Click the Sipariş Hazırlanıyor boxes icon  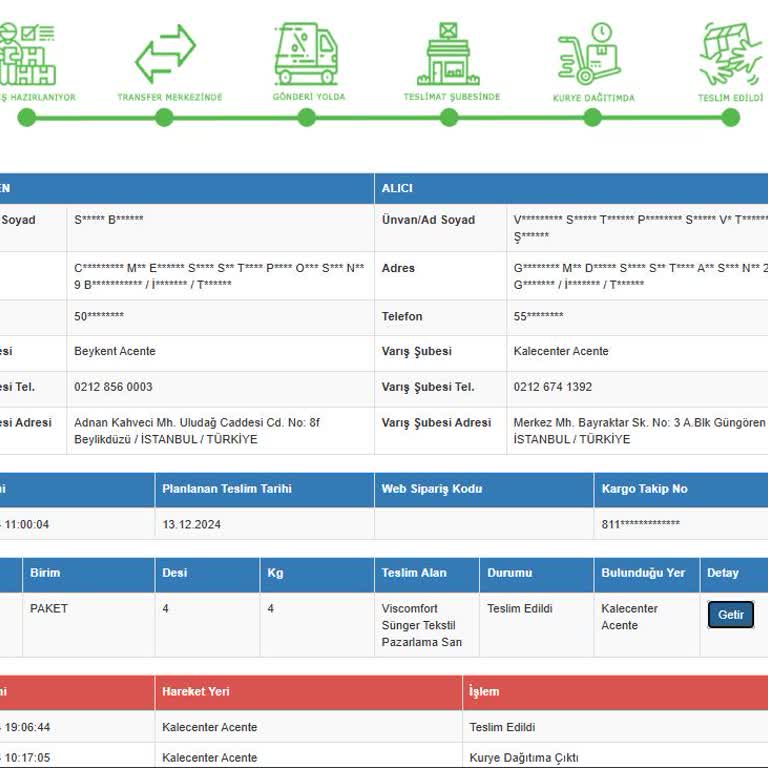(x=27, y=54)
